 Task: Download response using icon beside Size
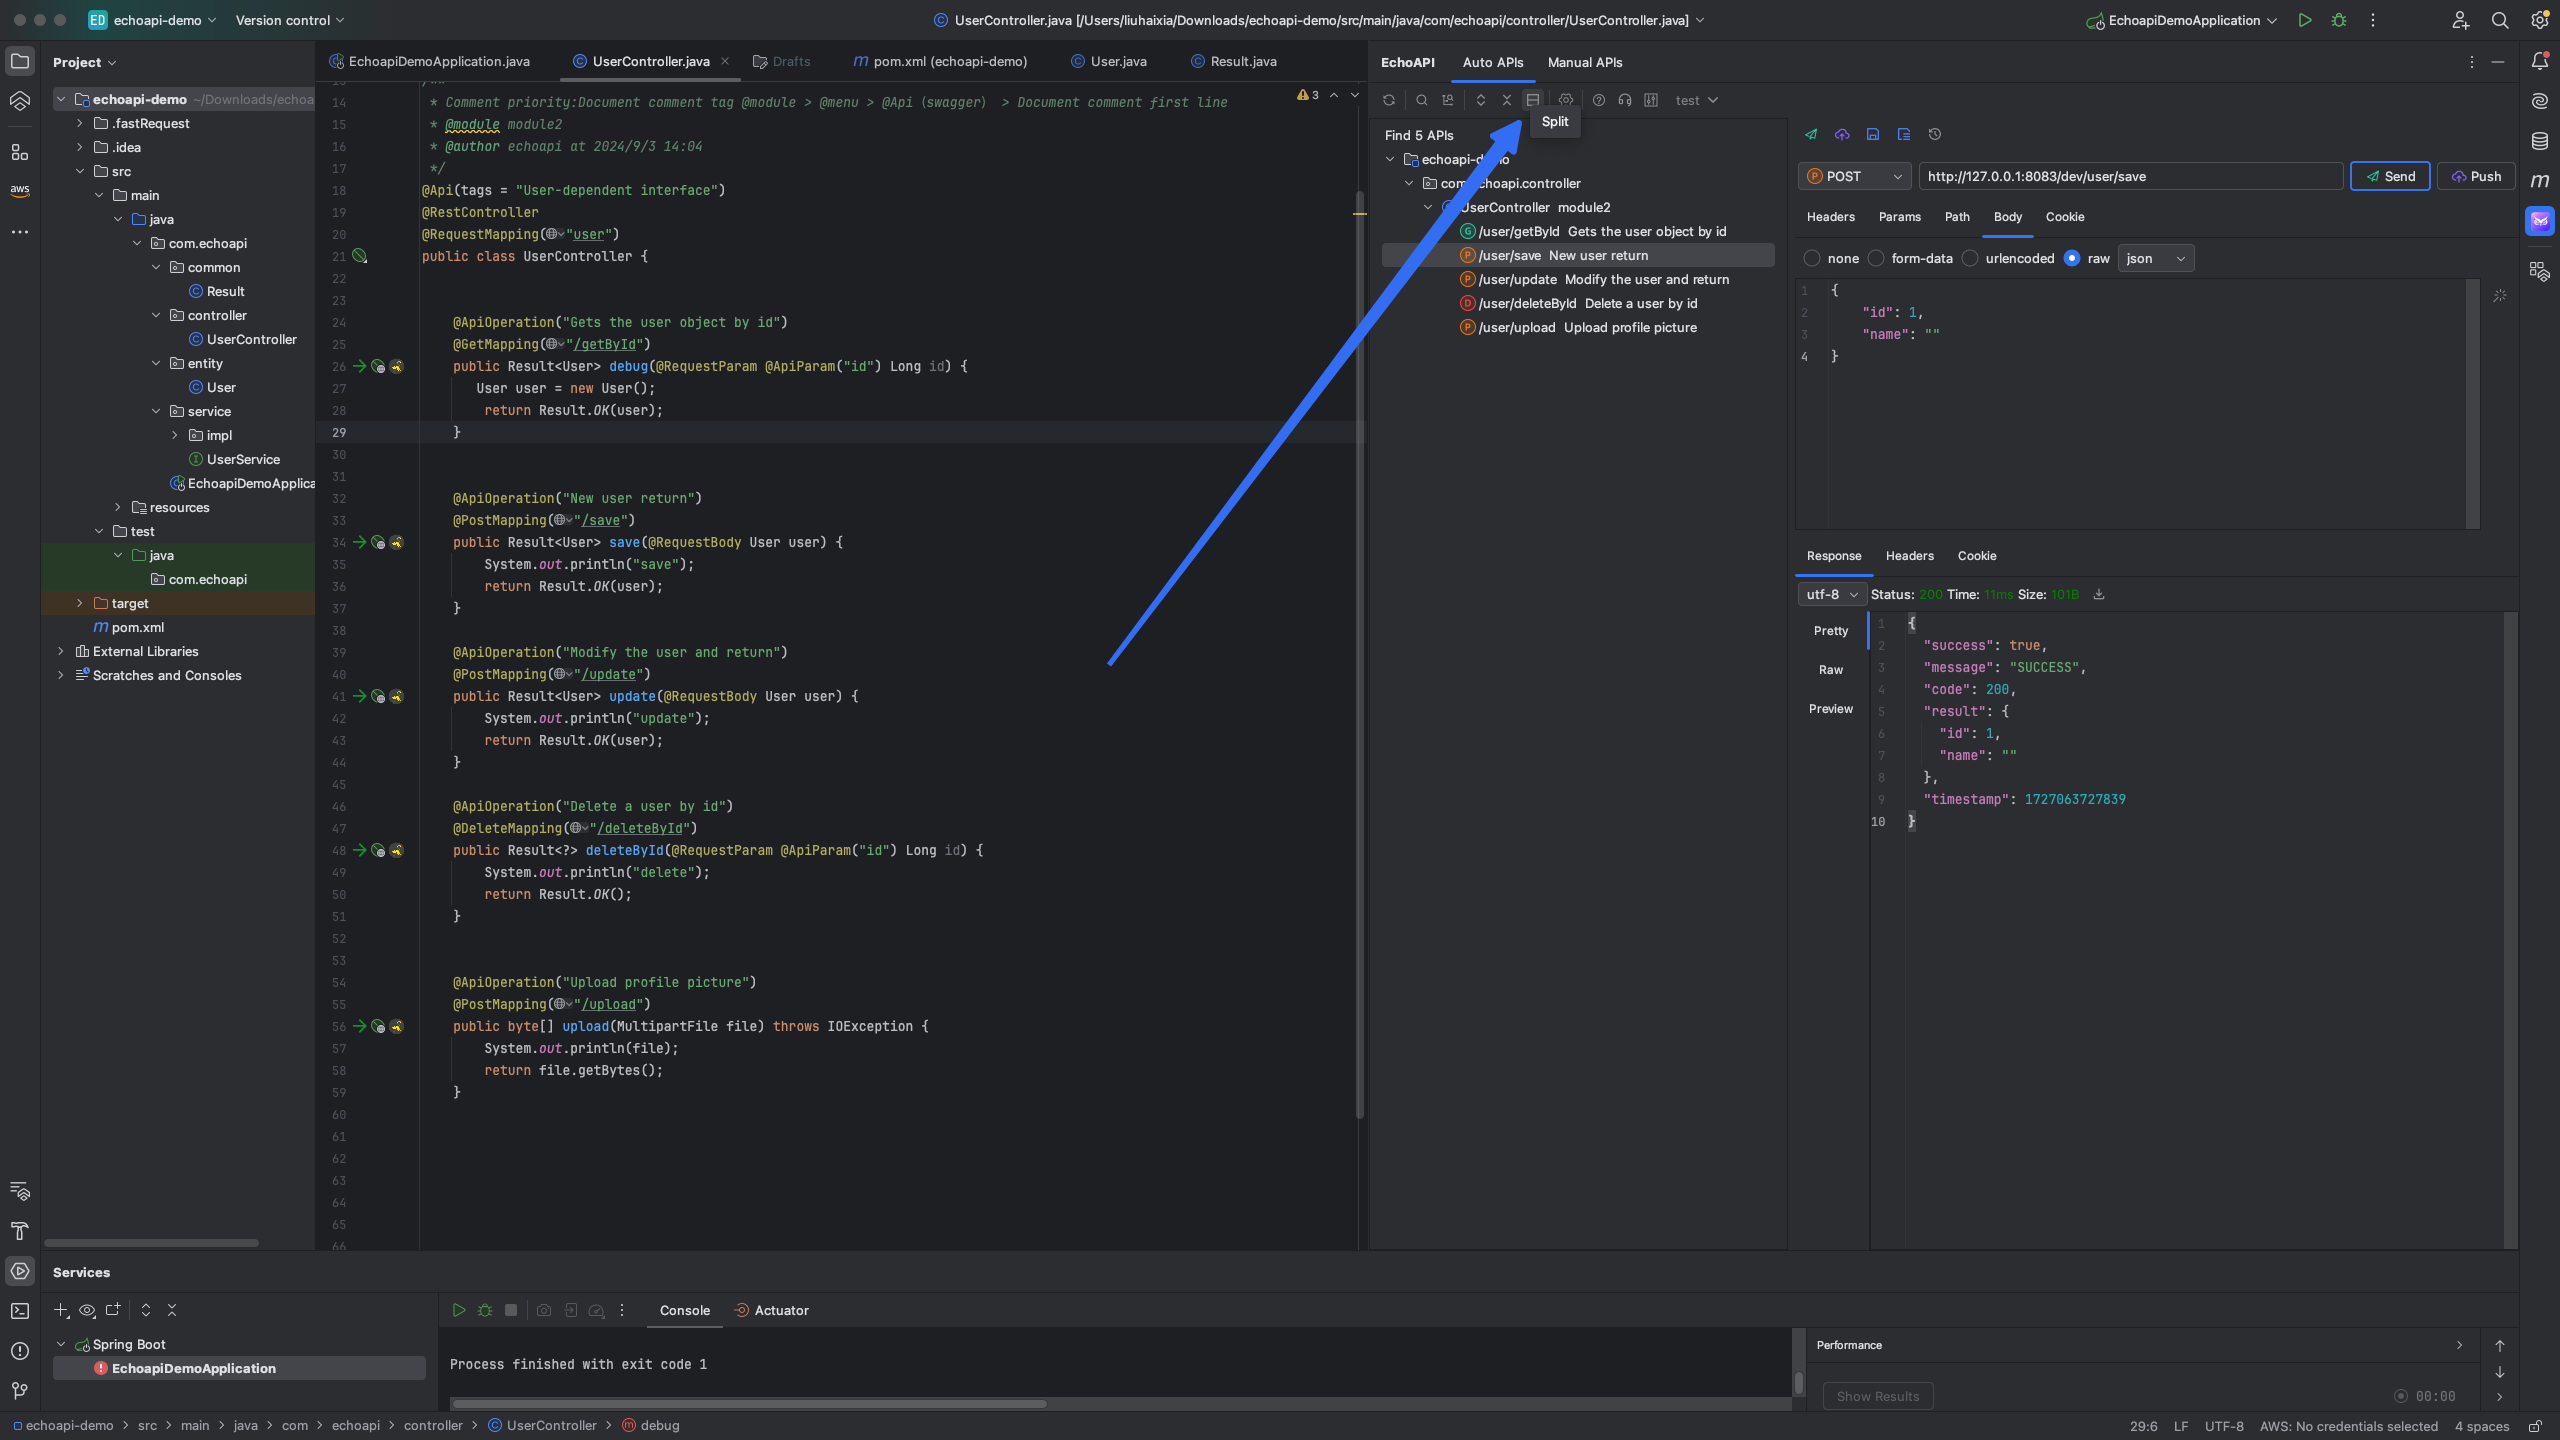(x=2099, y=594)
